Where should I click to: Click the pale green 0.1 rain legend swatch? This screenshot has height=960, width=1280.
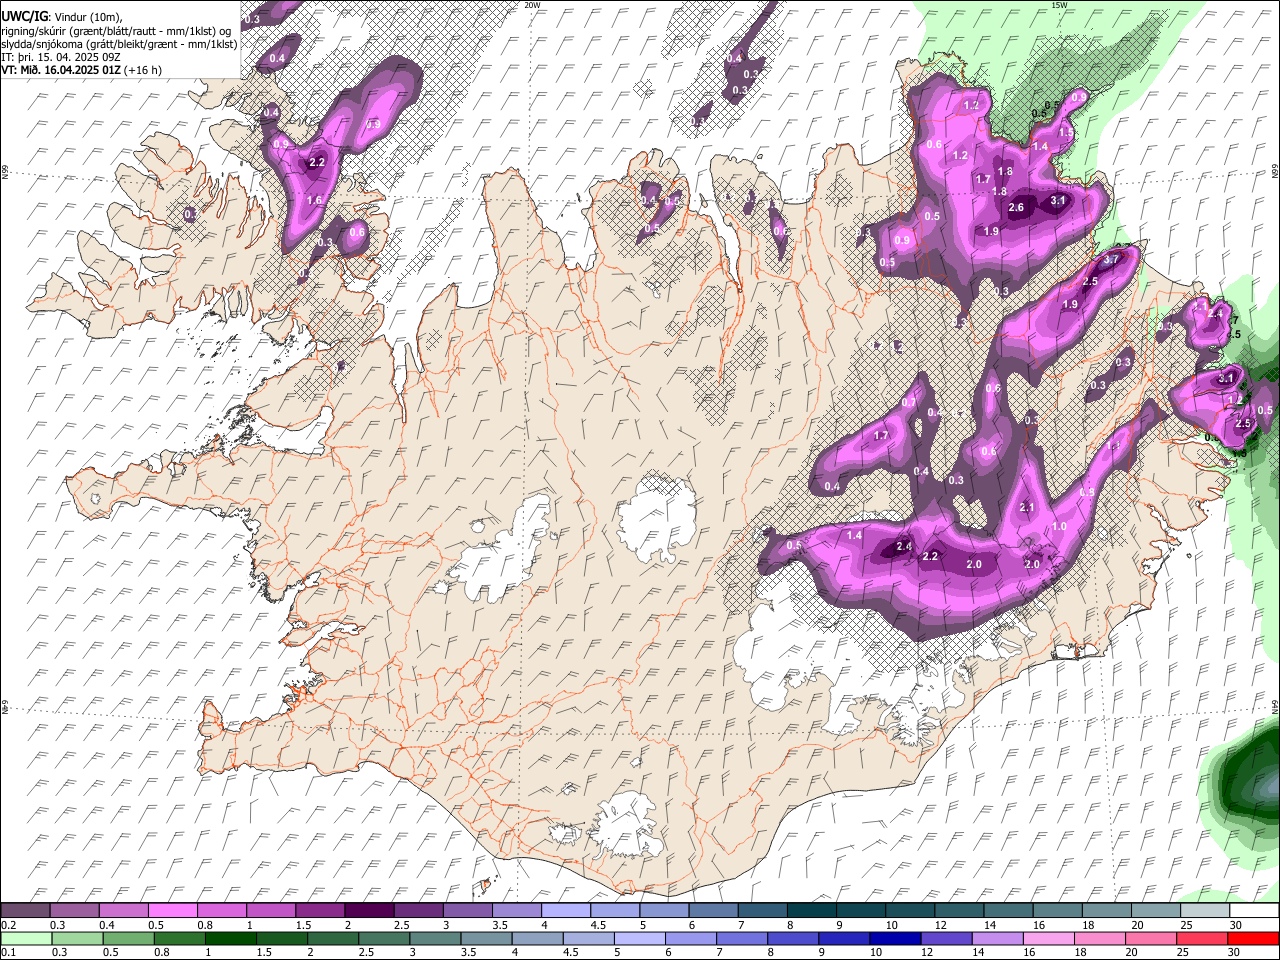(x=25, y=938)
